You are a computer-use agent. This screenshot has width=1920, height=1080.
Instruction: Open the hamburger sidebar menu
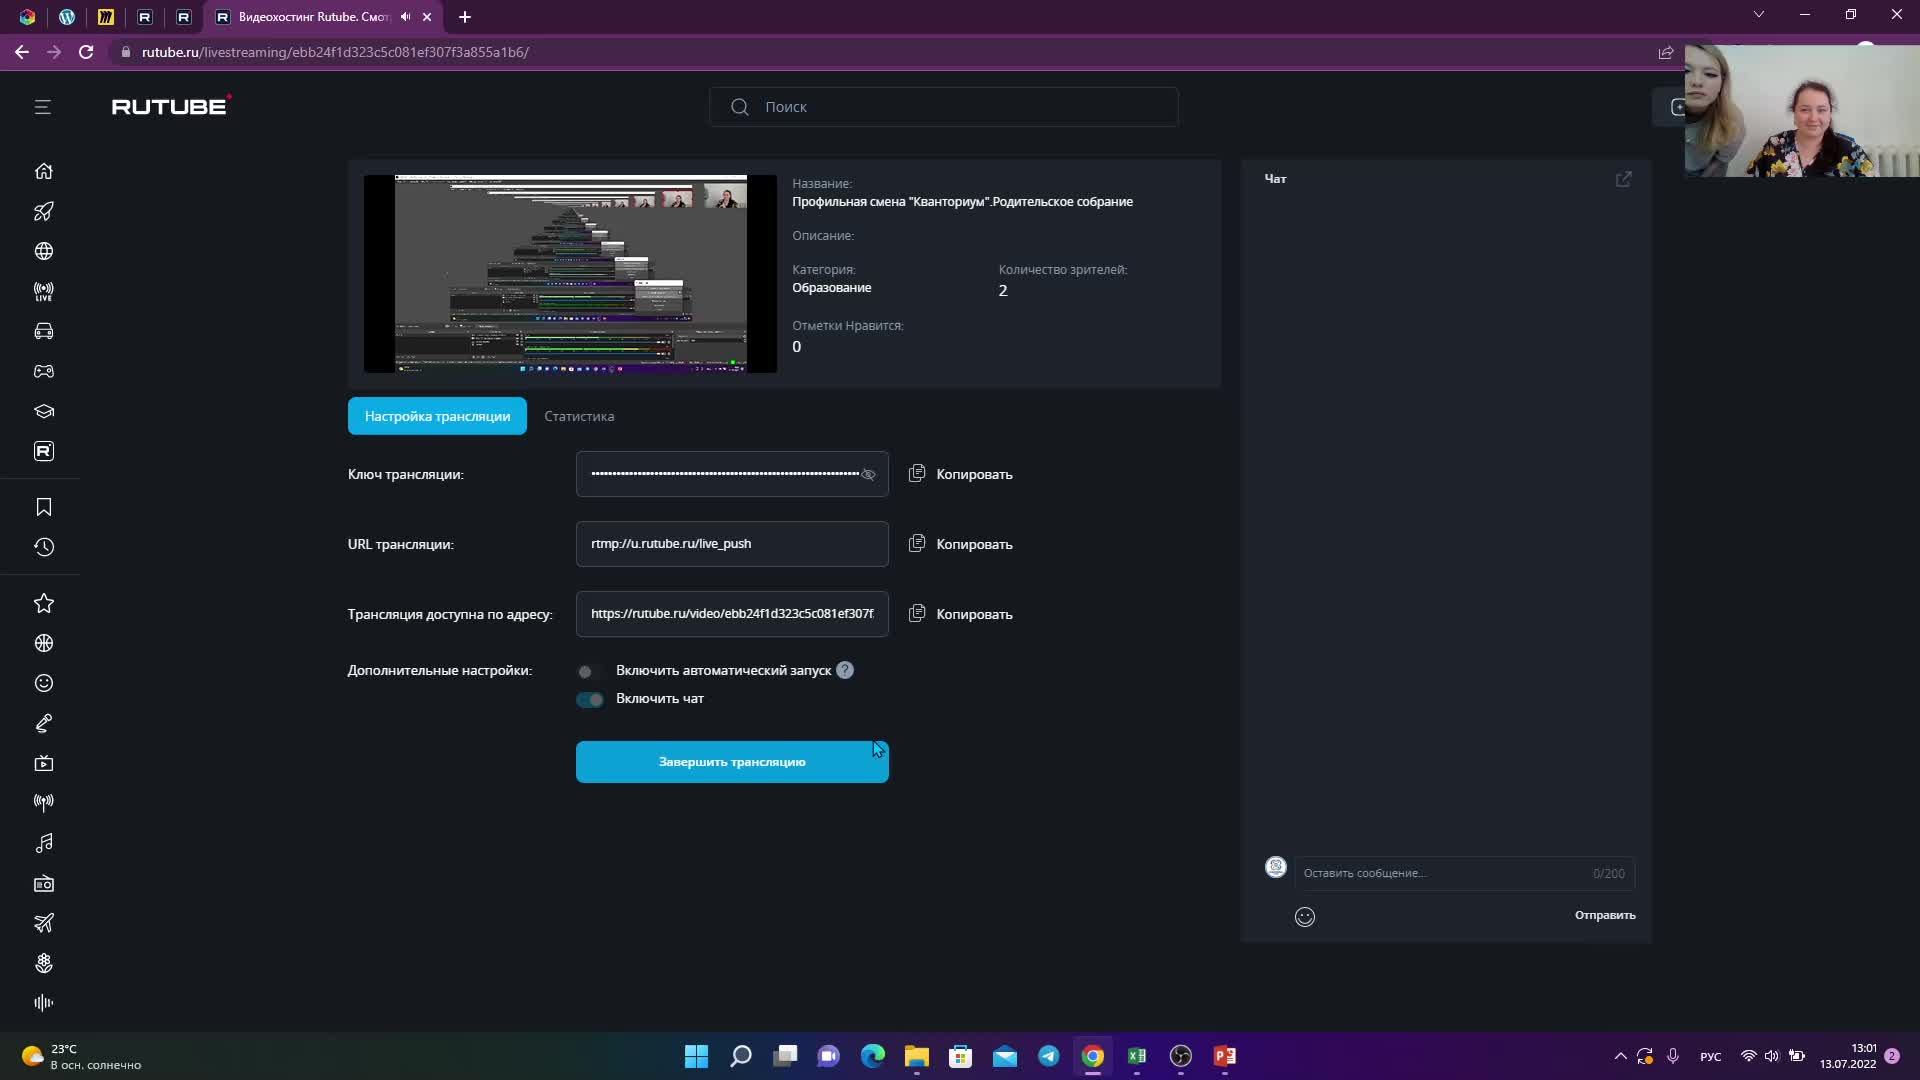[42, 107]
